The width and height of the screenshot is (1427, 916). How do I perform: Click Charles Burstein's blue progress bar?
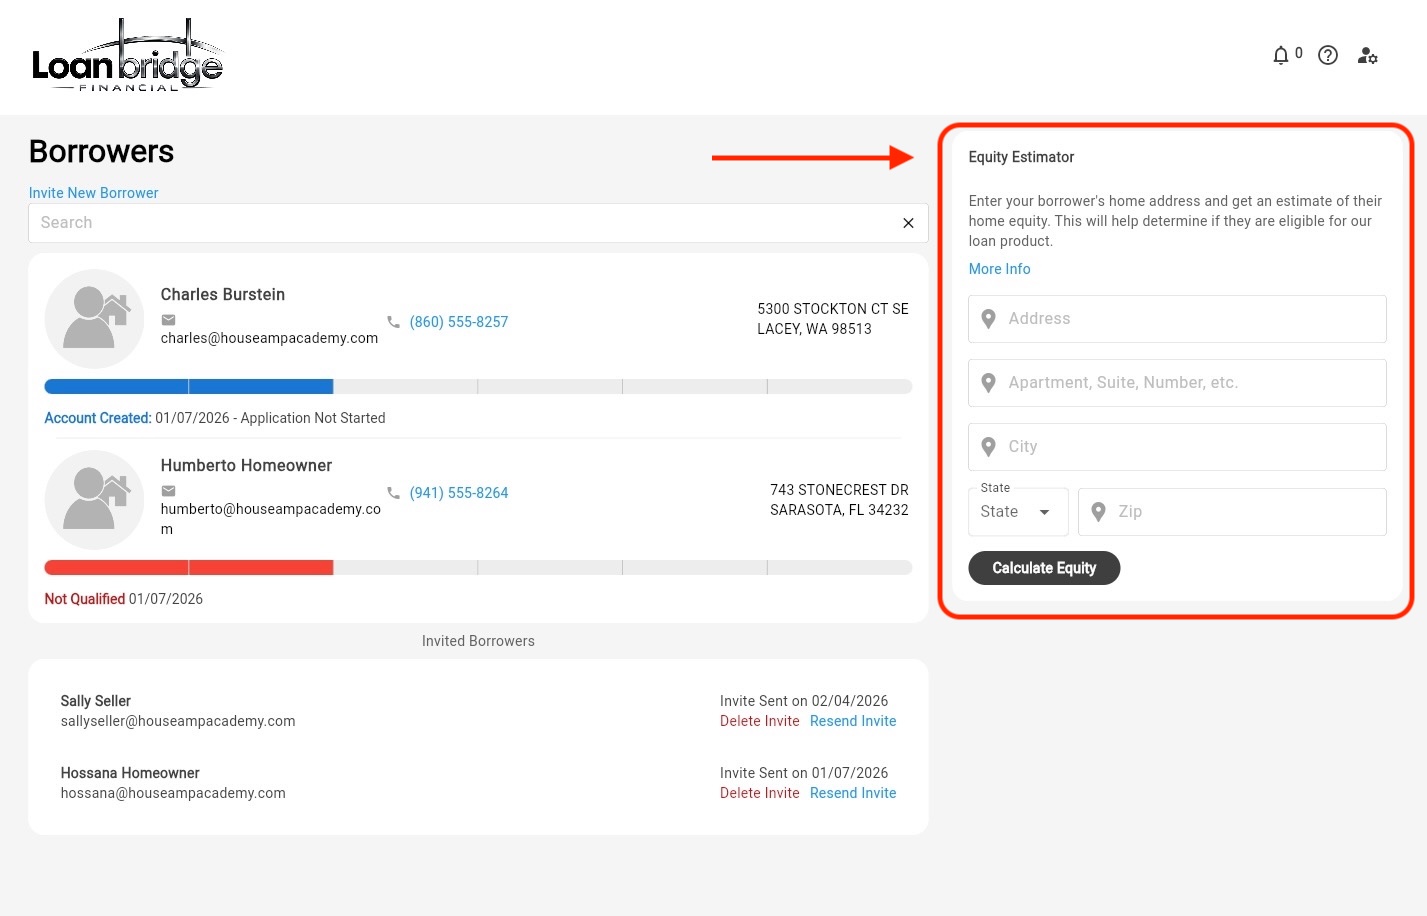(x=188, y=387)
